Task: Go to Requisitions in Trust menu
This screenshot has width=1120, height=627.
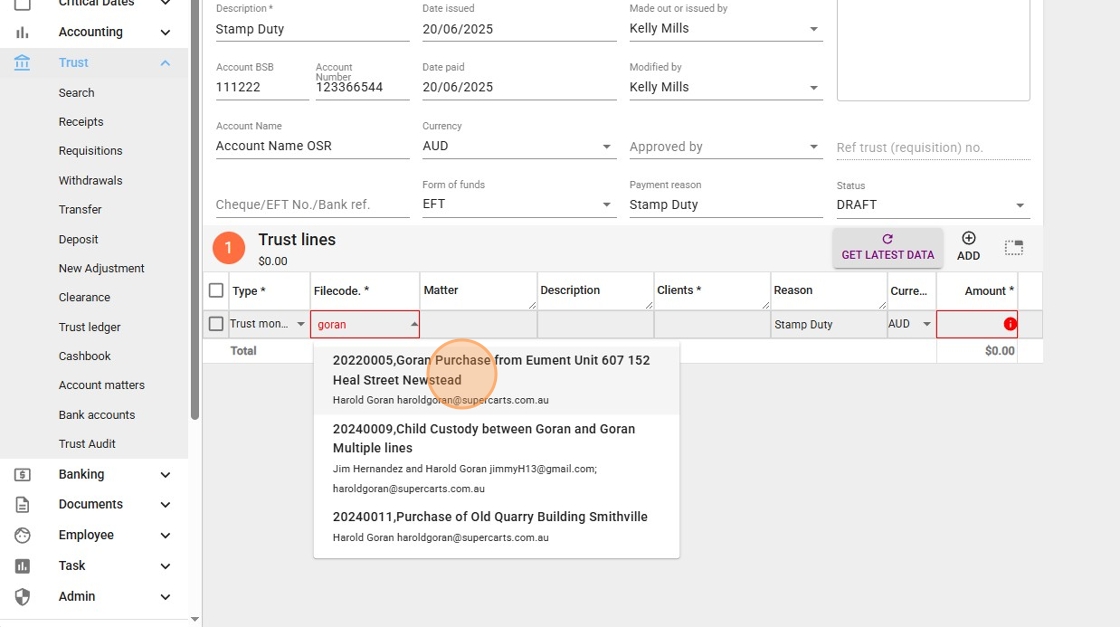Action: (90, 151)
